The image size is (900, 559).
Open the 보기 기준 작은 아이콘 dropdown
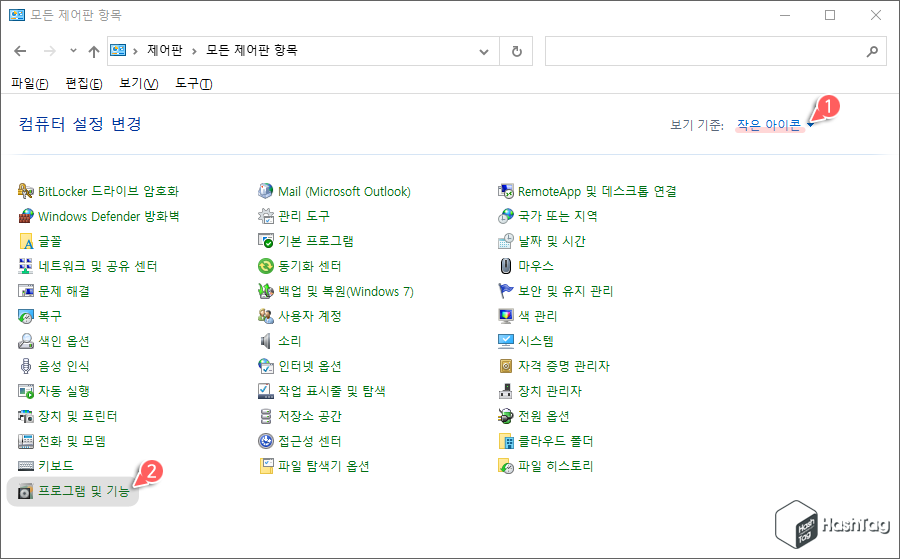pyautogui.click(x=775, y=125)
